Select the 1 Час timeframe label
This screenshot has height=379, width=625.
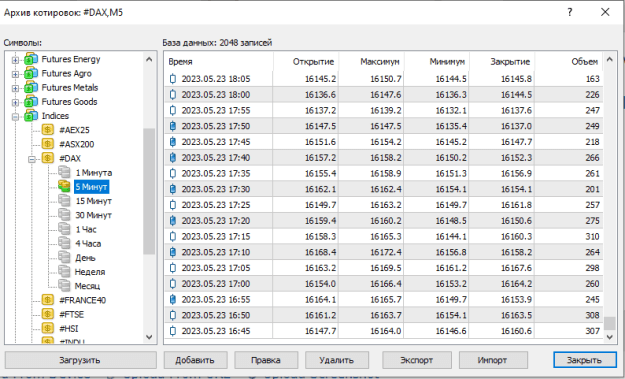tap(86, 230)
